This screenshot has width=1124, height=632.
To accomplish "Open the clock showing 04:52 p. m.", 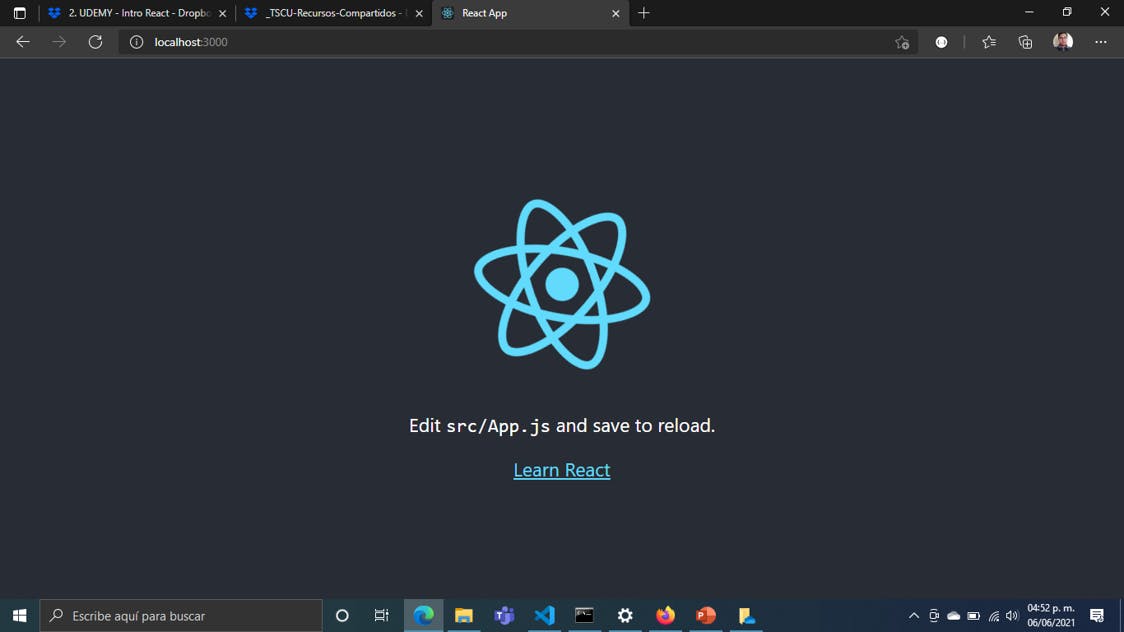I will (1051, 616).
